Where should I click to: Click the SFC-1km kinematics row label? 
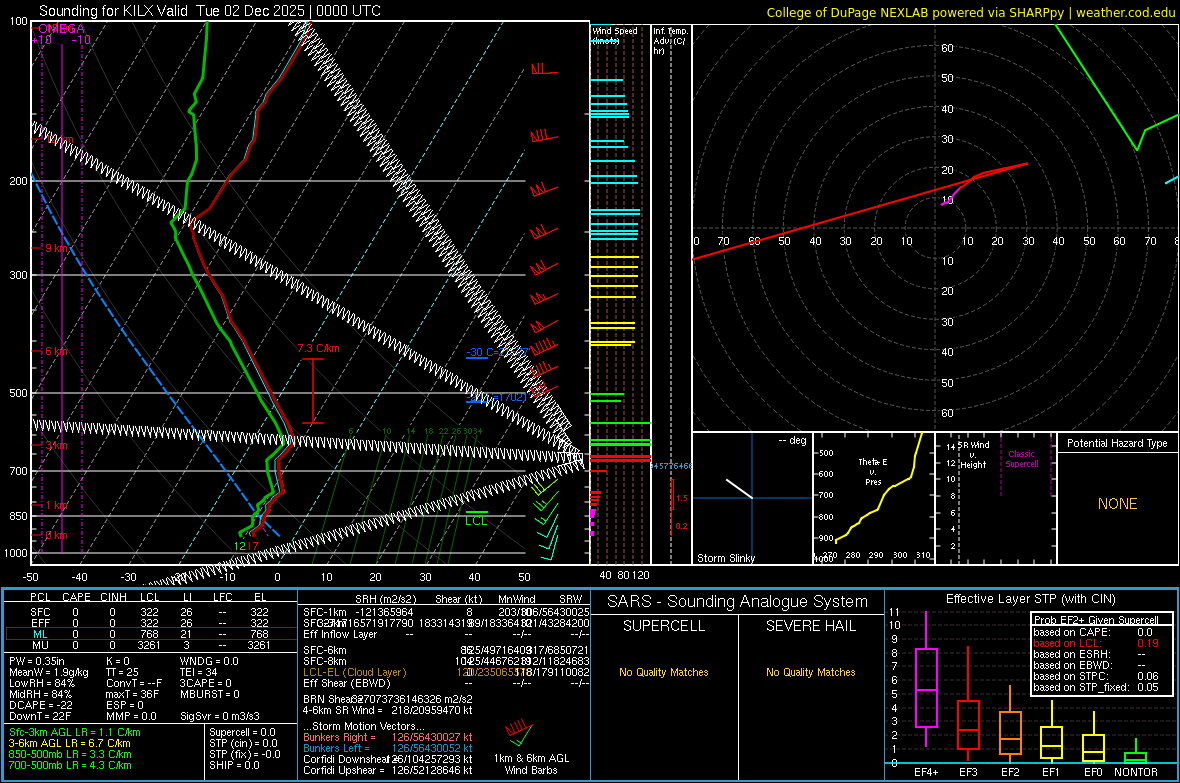tap(325, 613)
